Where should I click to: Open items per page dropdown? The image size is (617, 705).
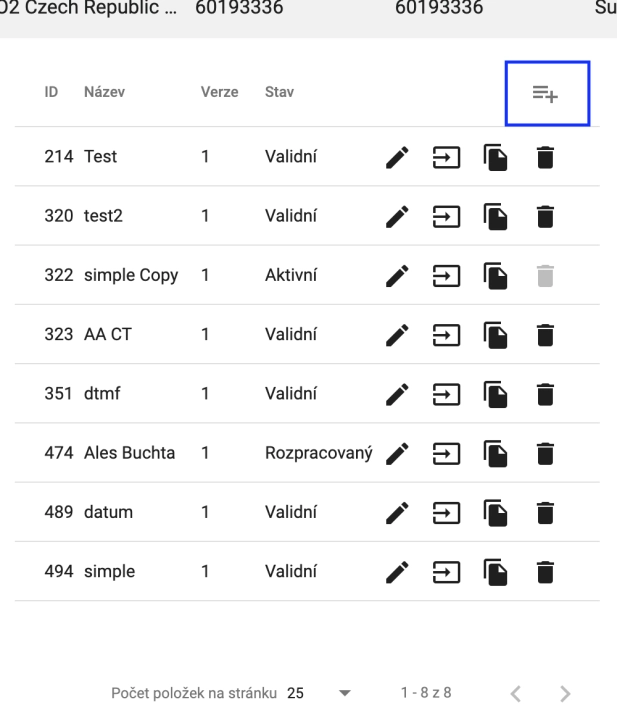pos(319,665)
